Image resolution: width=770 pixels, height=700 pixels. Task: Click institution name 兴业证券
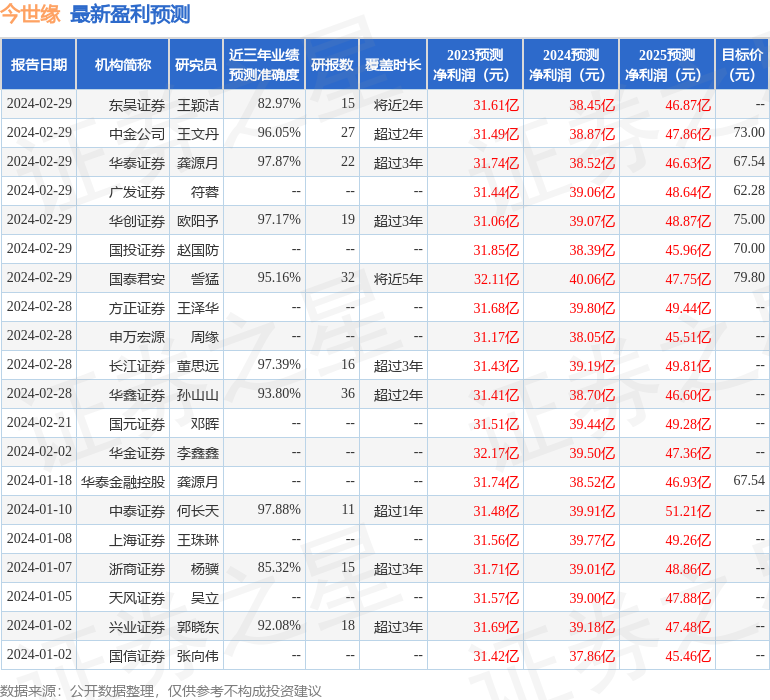coord(137,627)
